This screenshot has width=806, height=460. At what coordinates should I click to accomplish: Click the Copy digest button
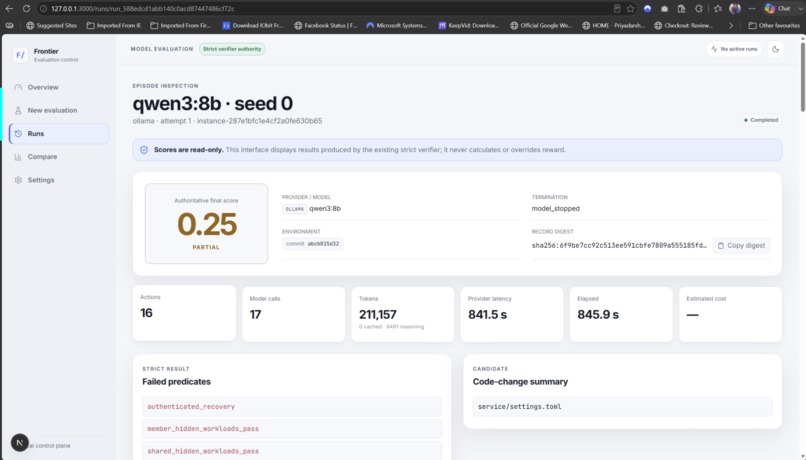tap(741, 246)
